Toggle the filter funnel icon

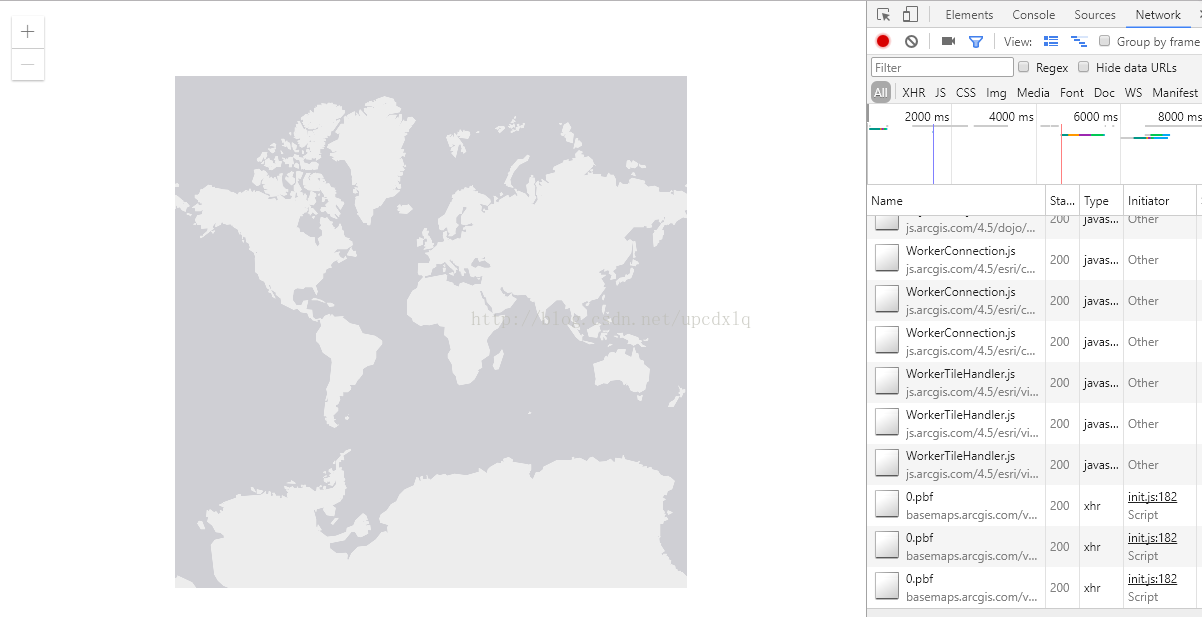(976, 41)
